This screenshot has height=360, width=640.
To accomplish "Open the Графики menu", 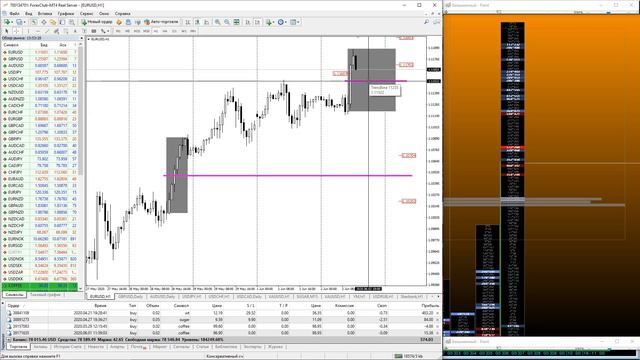I will [66, 13].
